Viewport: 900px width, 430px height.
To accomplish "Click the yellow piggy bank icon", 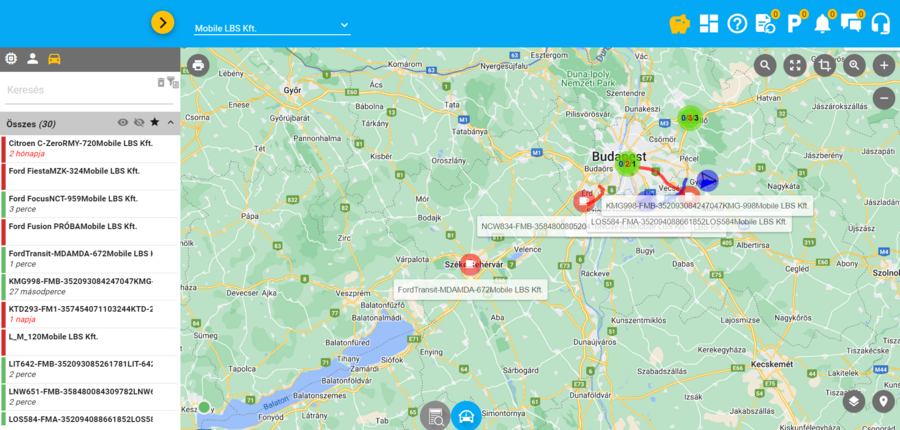I will 680,23.
